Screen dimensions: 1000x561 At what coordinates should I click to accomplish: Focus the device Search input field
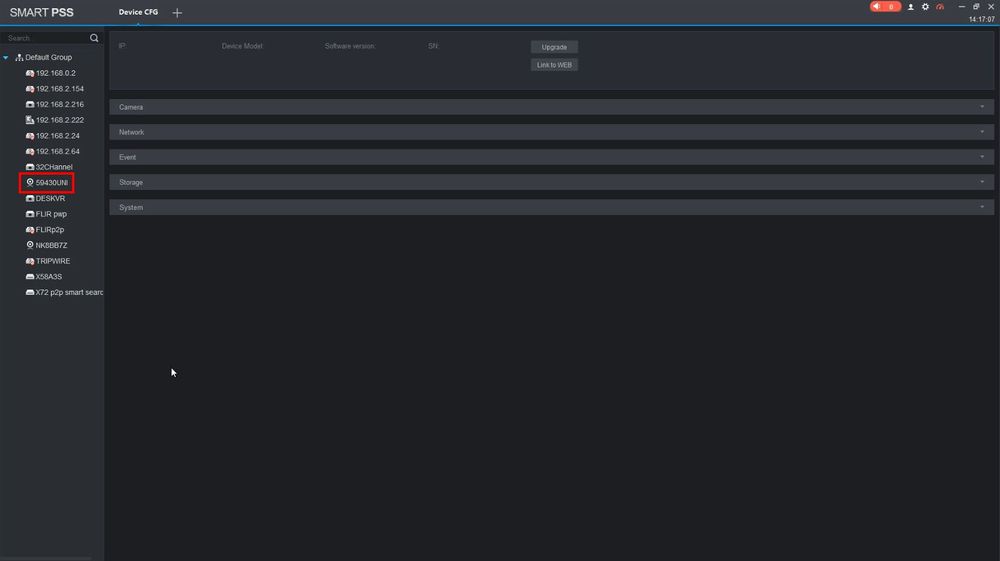[47, 38]
